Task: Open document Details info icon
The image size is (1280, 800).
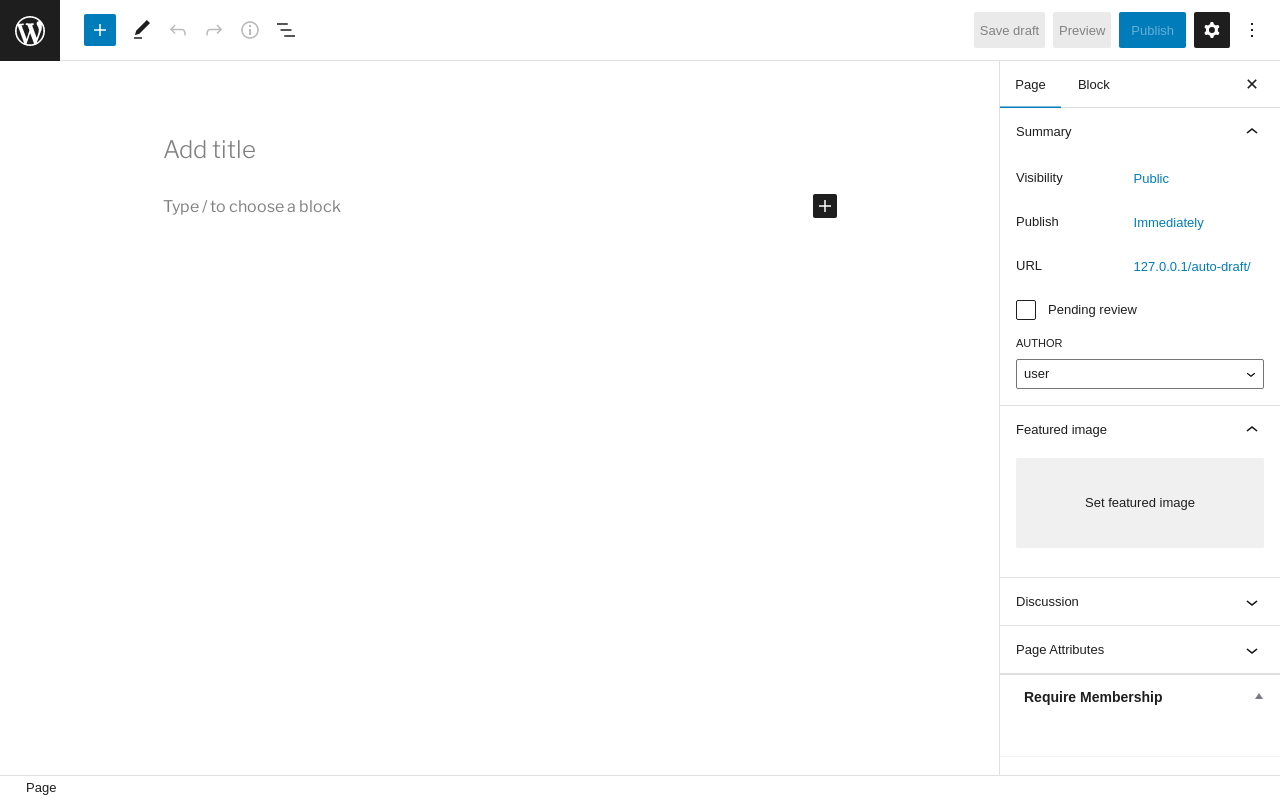Action: 250,30
